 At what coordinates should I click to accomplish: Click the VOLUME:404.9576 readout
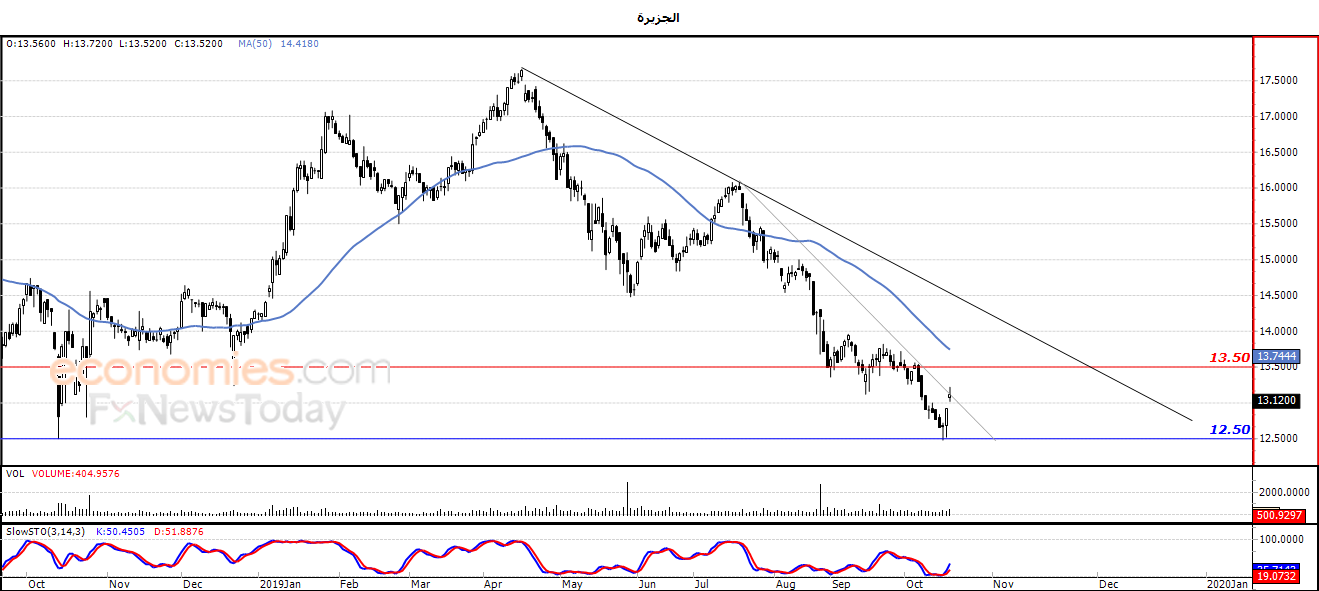(76, 474)
